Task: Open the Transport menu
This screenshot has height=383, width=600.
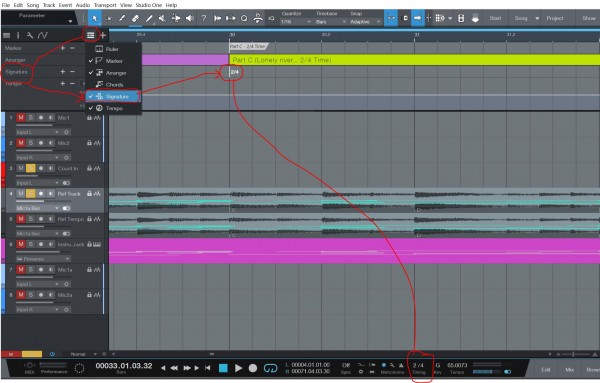Action: point(105,5)
